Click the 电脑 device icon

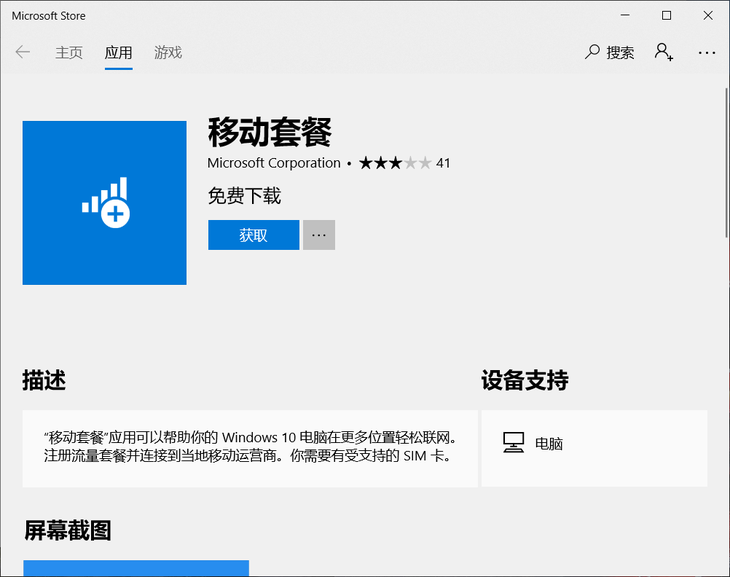click(x=514, y=443)
